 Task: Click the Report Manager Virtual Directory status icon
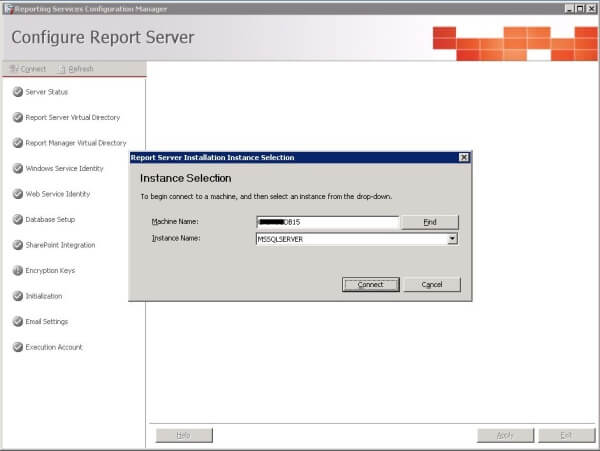(18, 143)
